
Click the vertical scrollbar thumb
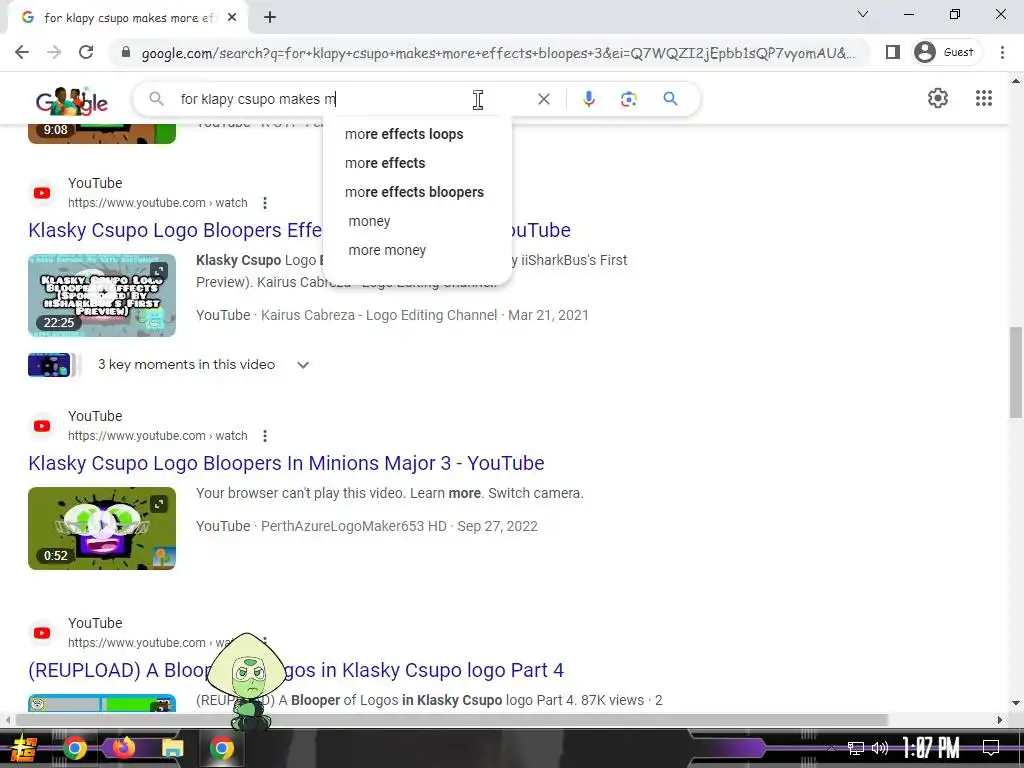(x=1016, y=372)
